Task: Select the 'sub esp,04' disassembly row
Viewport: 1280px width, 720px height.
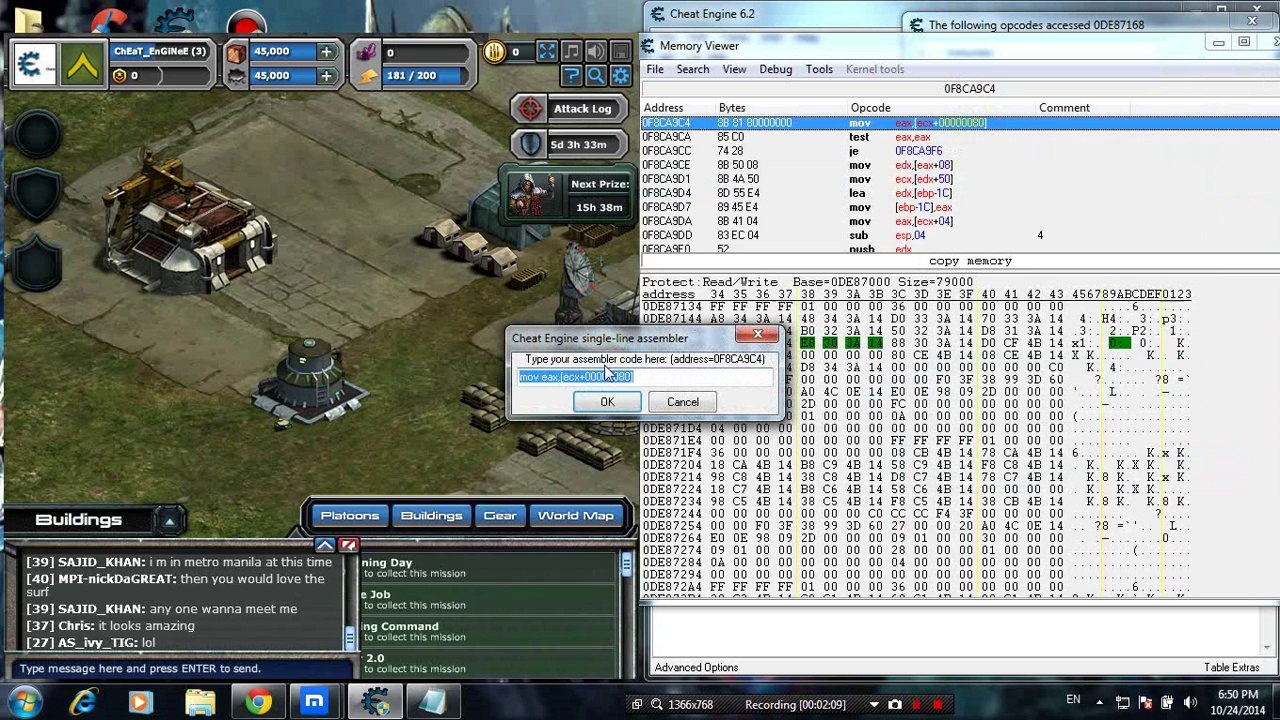Action: [960, 235]
